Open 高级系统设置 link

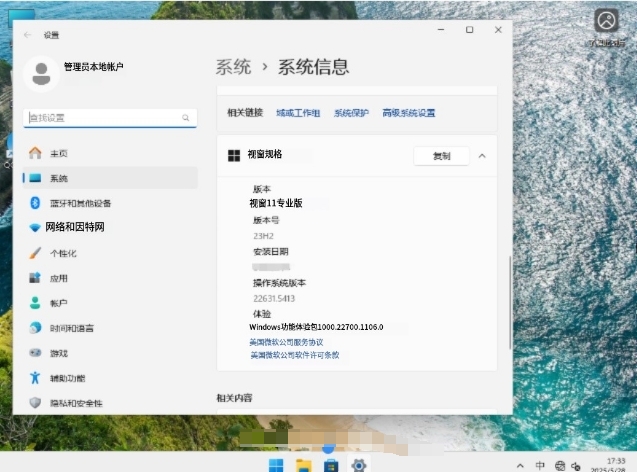[408, 113]
